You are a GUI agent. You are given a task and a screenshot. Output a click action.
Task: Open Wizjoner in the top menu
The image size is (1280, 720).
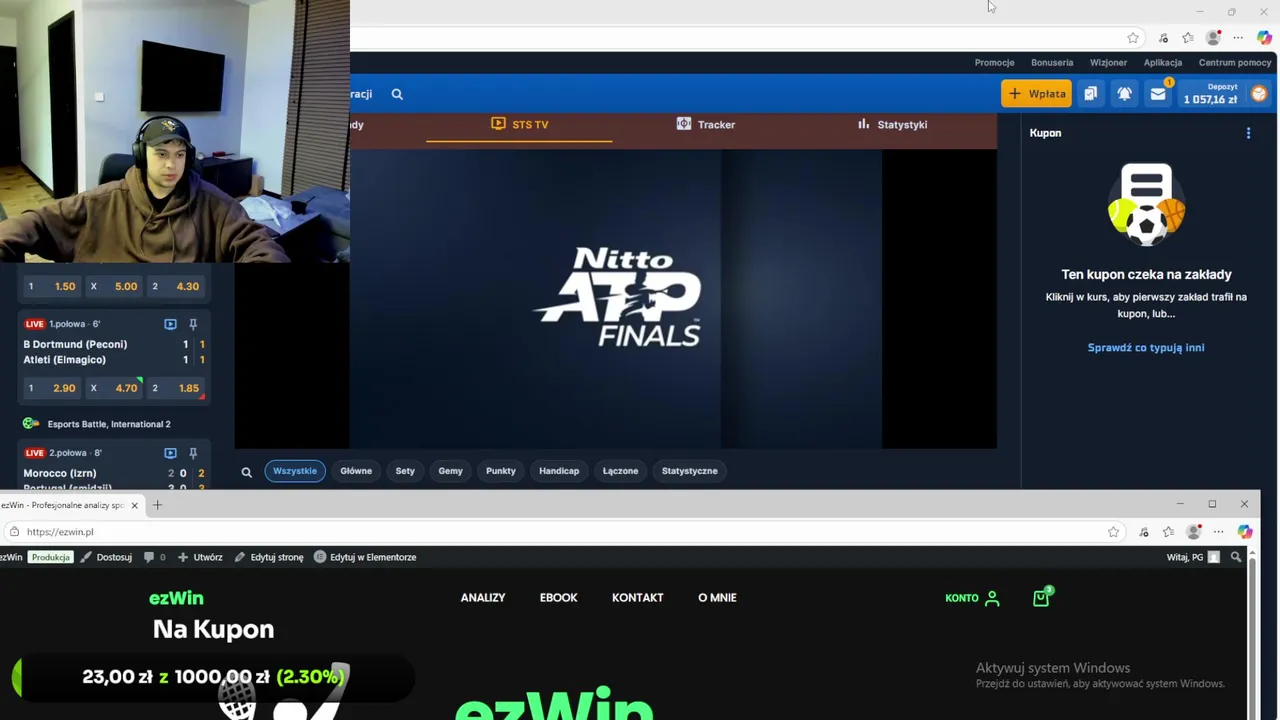(x=1108, y=63)
